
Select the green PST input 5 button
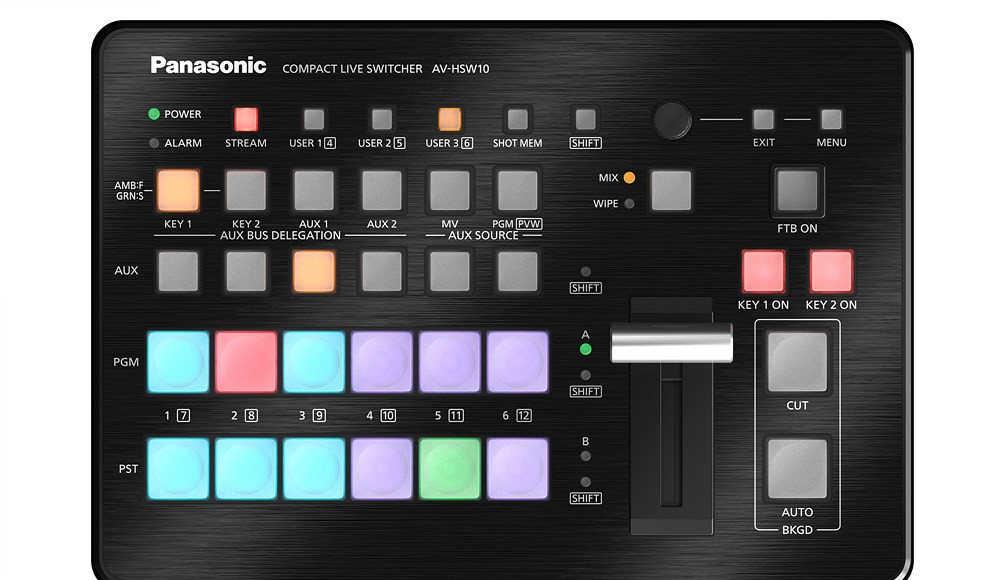(x=450, y=469)
